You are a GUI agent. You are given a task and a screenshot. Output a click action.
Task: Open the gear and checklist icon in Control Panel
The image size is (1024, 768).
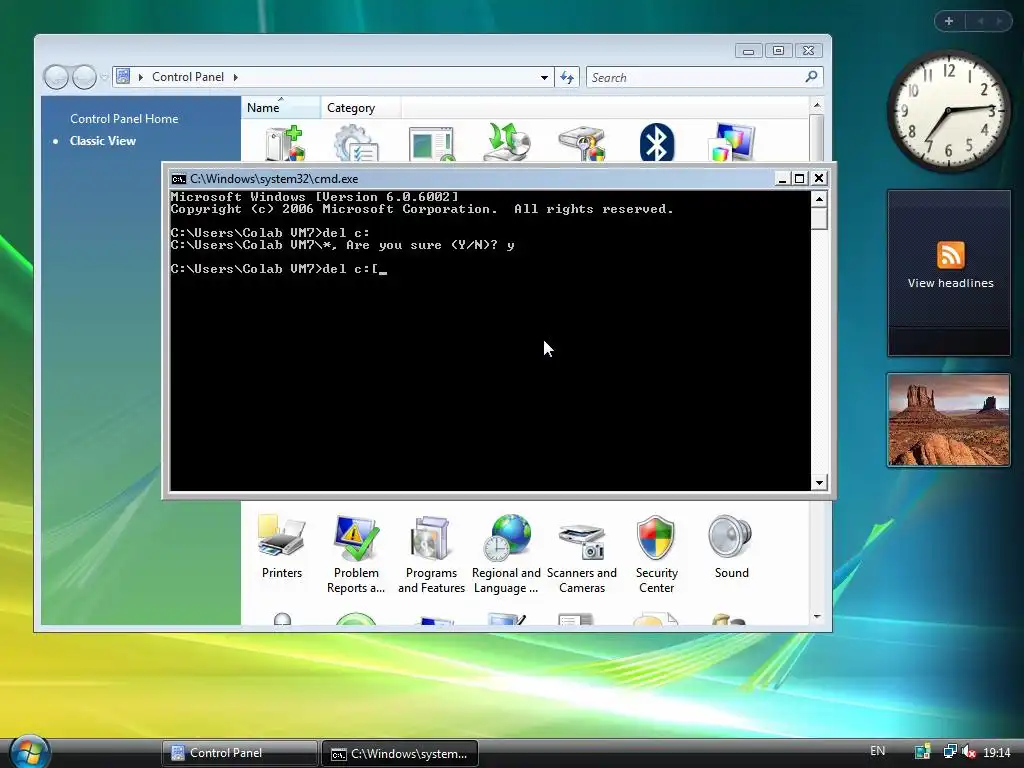point(356,142)
